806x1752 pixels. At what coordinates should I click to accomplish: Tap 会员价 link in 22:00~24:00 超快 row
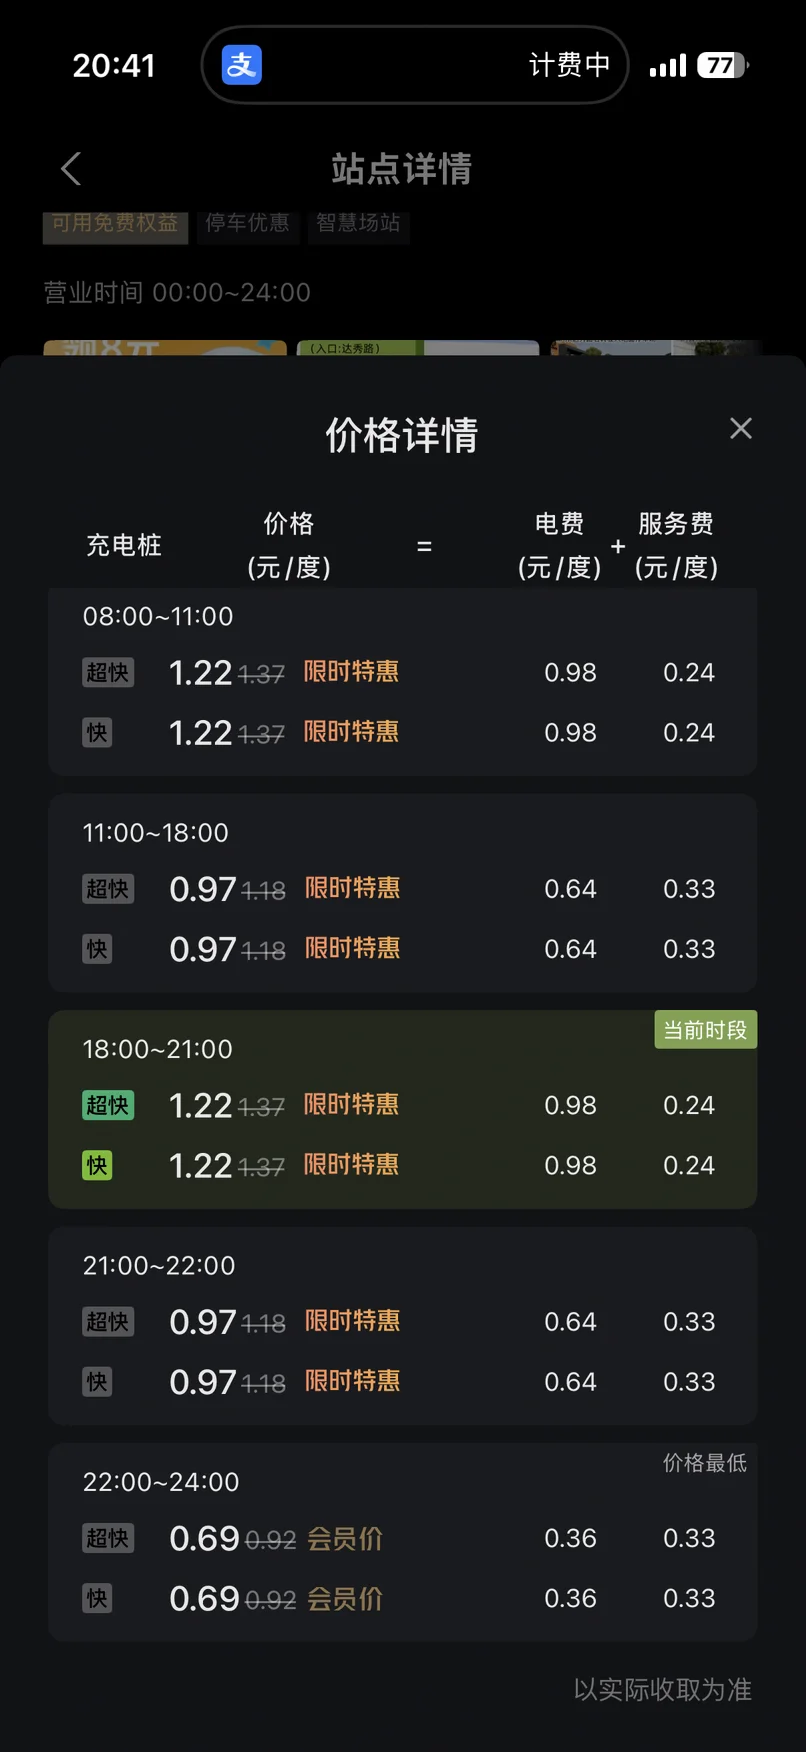(x=345, y=1538)
